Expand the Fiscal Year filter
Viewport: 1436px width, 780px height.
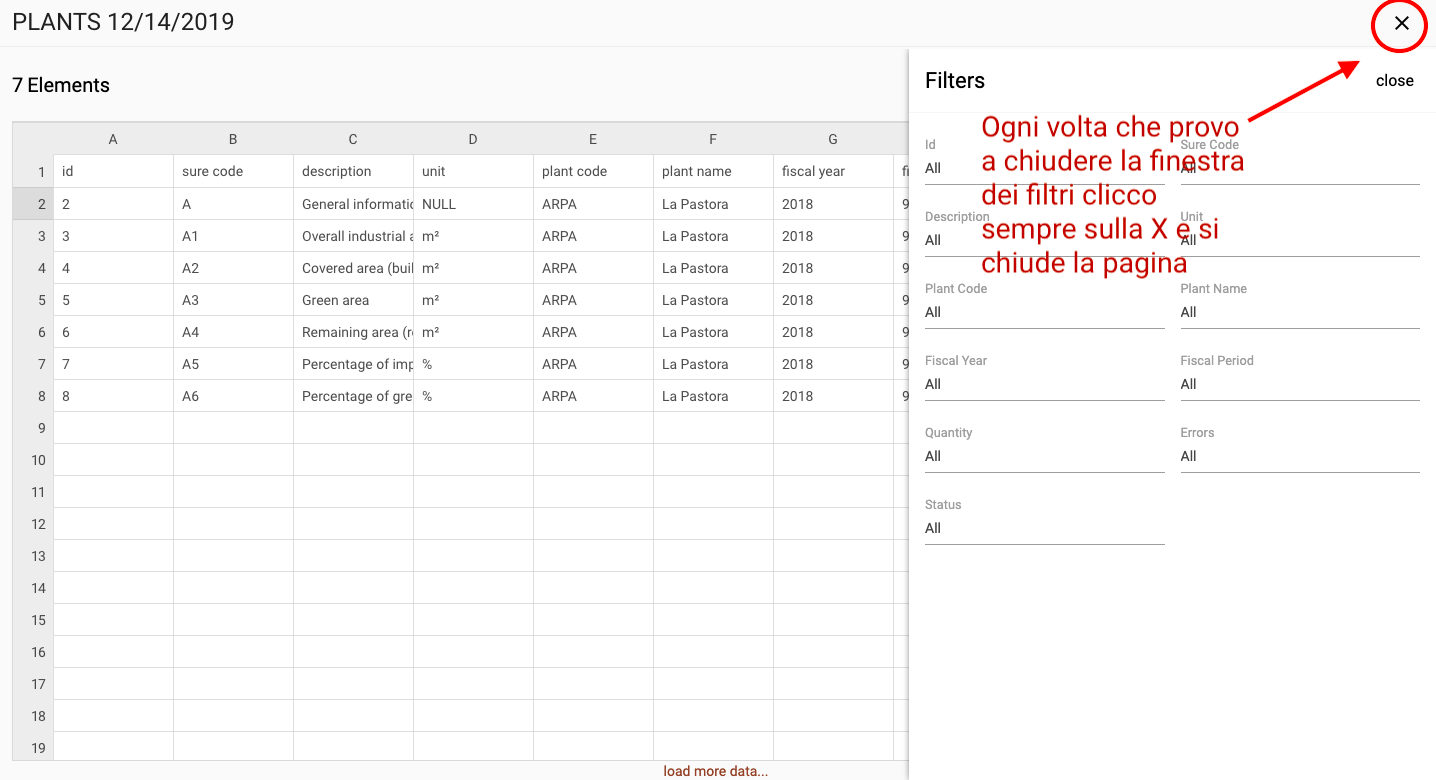(x=1044, y=384)
